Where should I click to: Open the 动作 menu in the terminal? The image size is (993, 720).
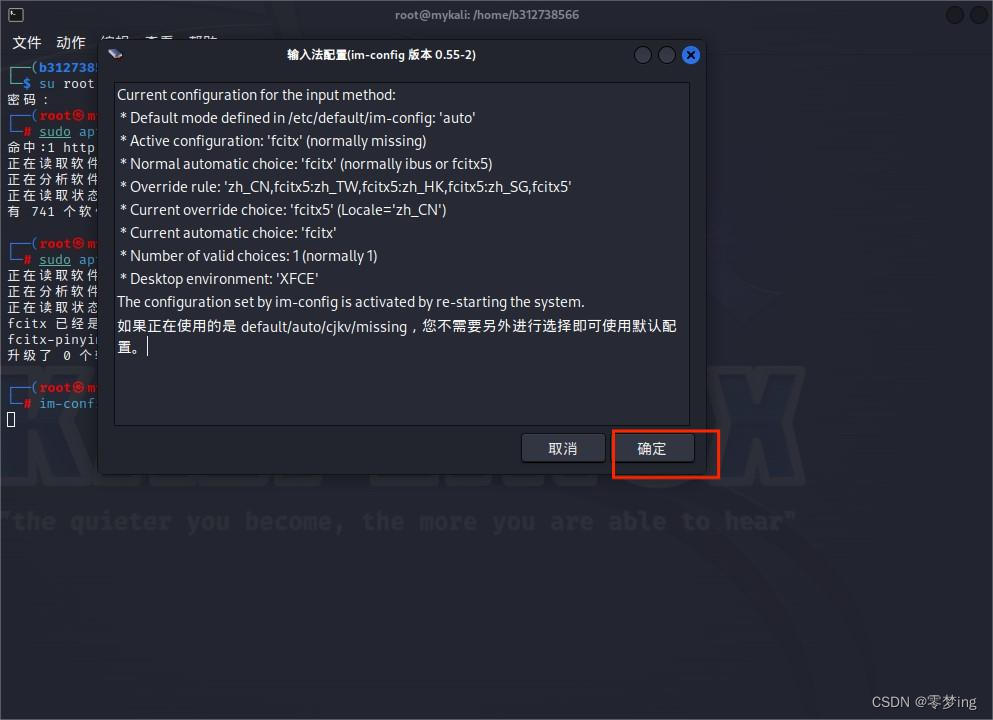coord(70,42)
